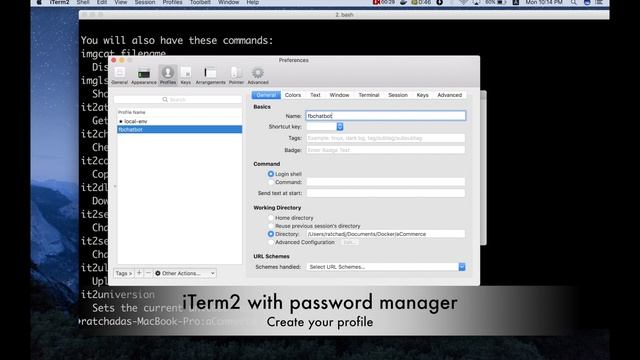The image size is (640, 360).
Task: Click the Profile Name column header
Action: tap(179, 112)
